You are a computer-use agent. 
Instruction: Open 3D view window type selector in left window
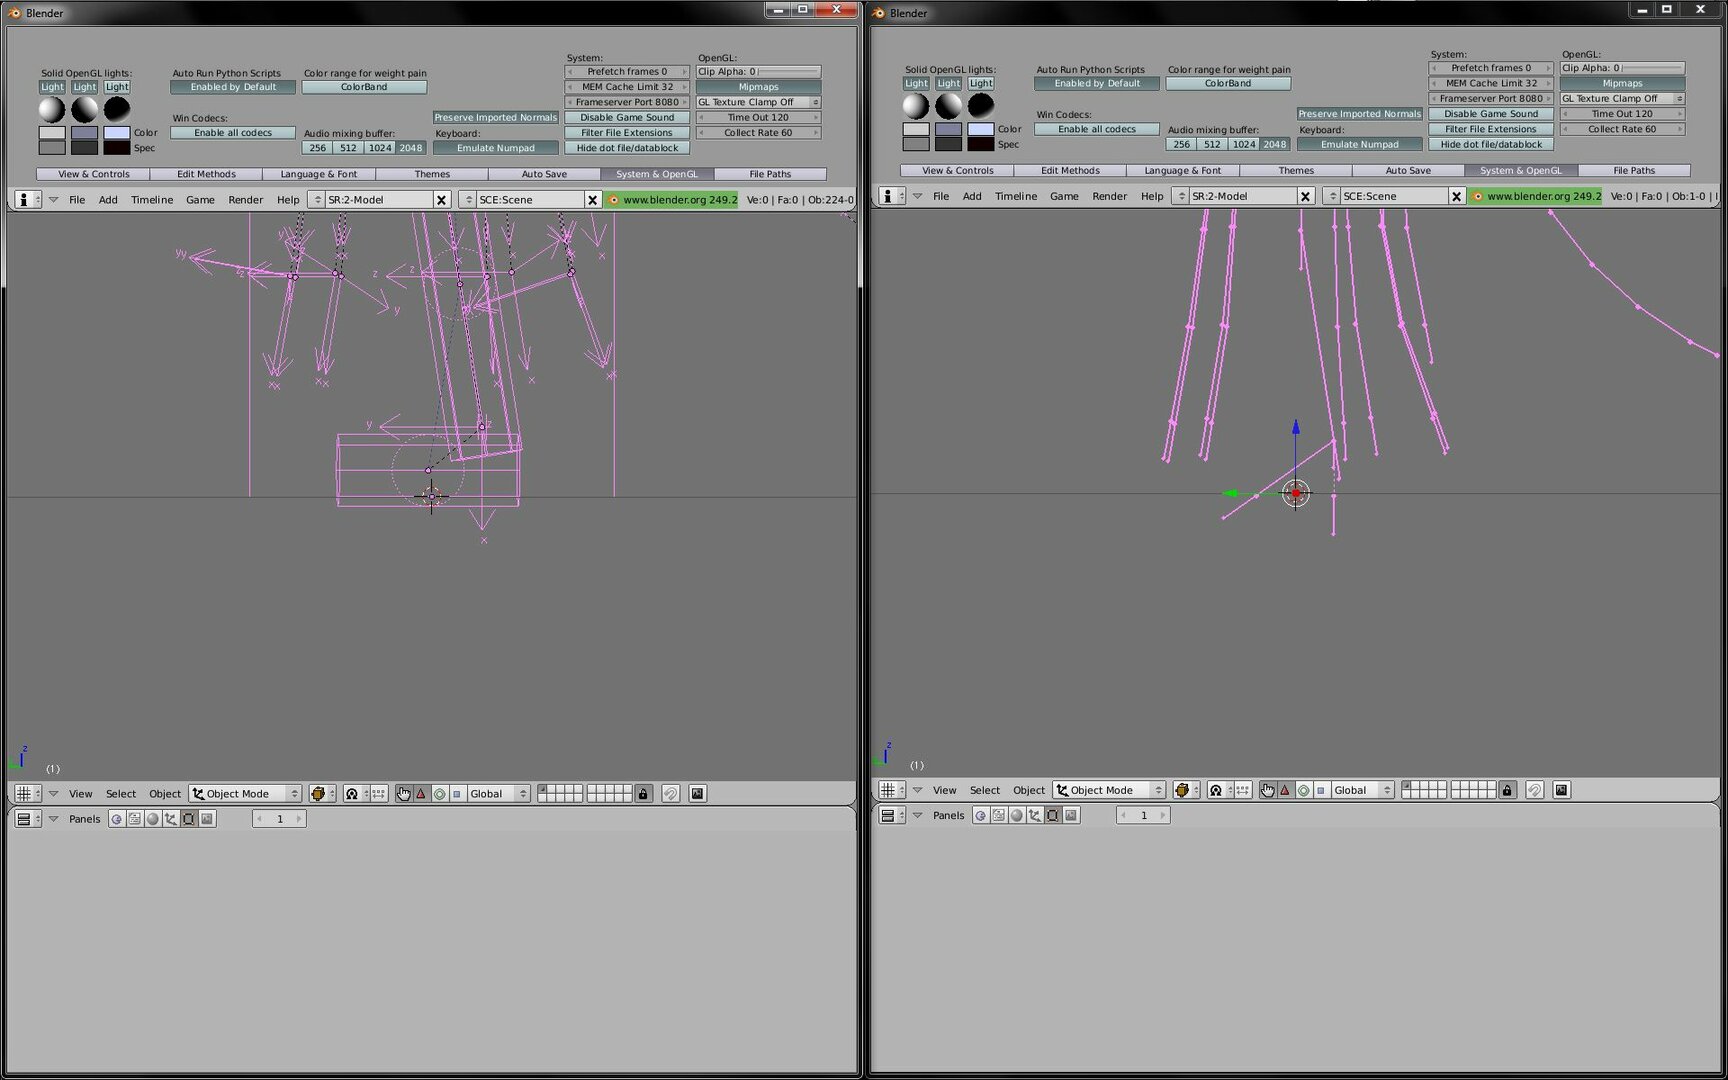tap(26, 793)
